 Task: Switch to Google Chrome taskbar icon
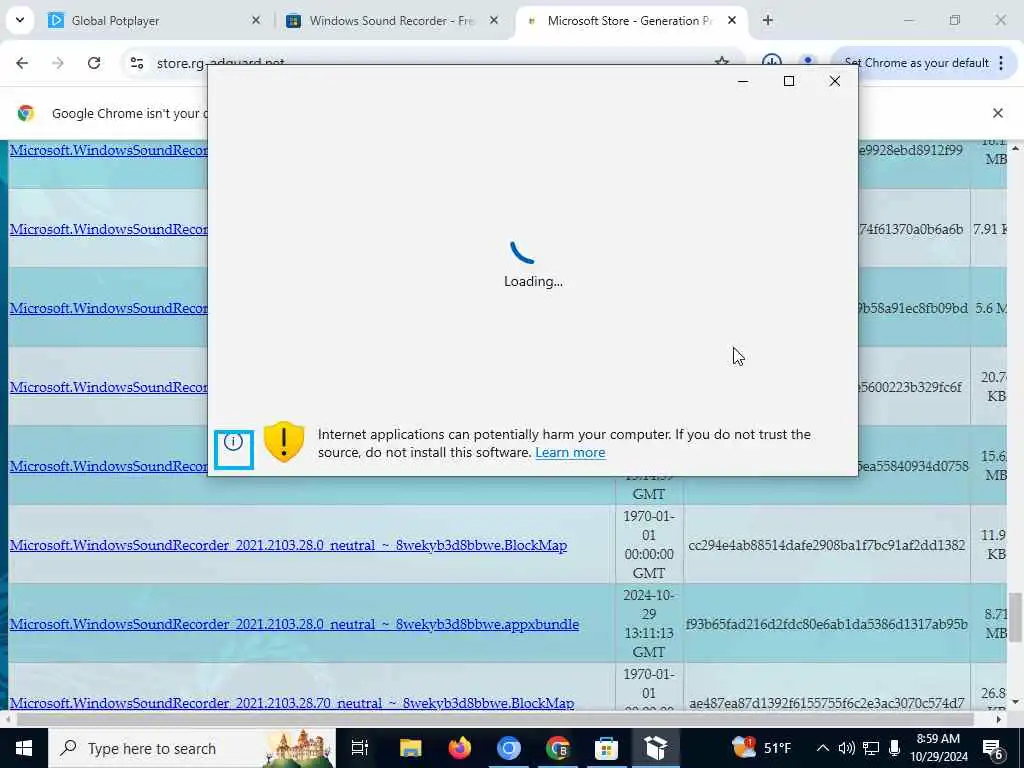coord(558,748)
